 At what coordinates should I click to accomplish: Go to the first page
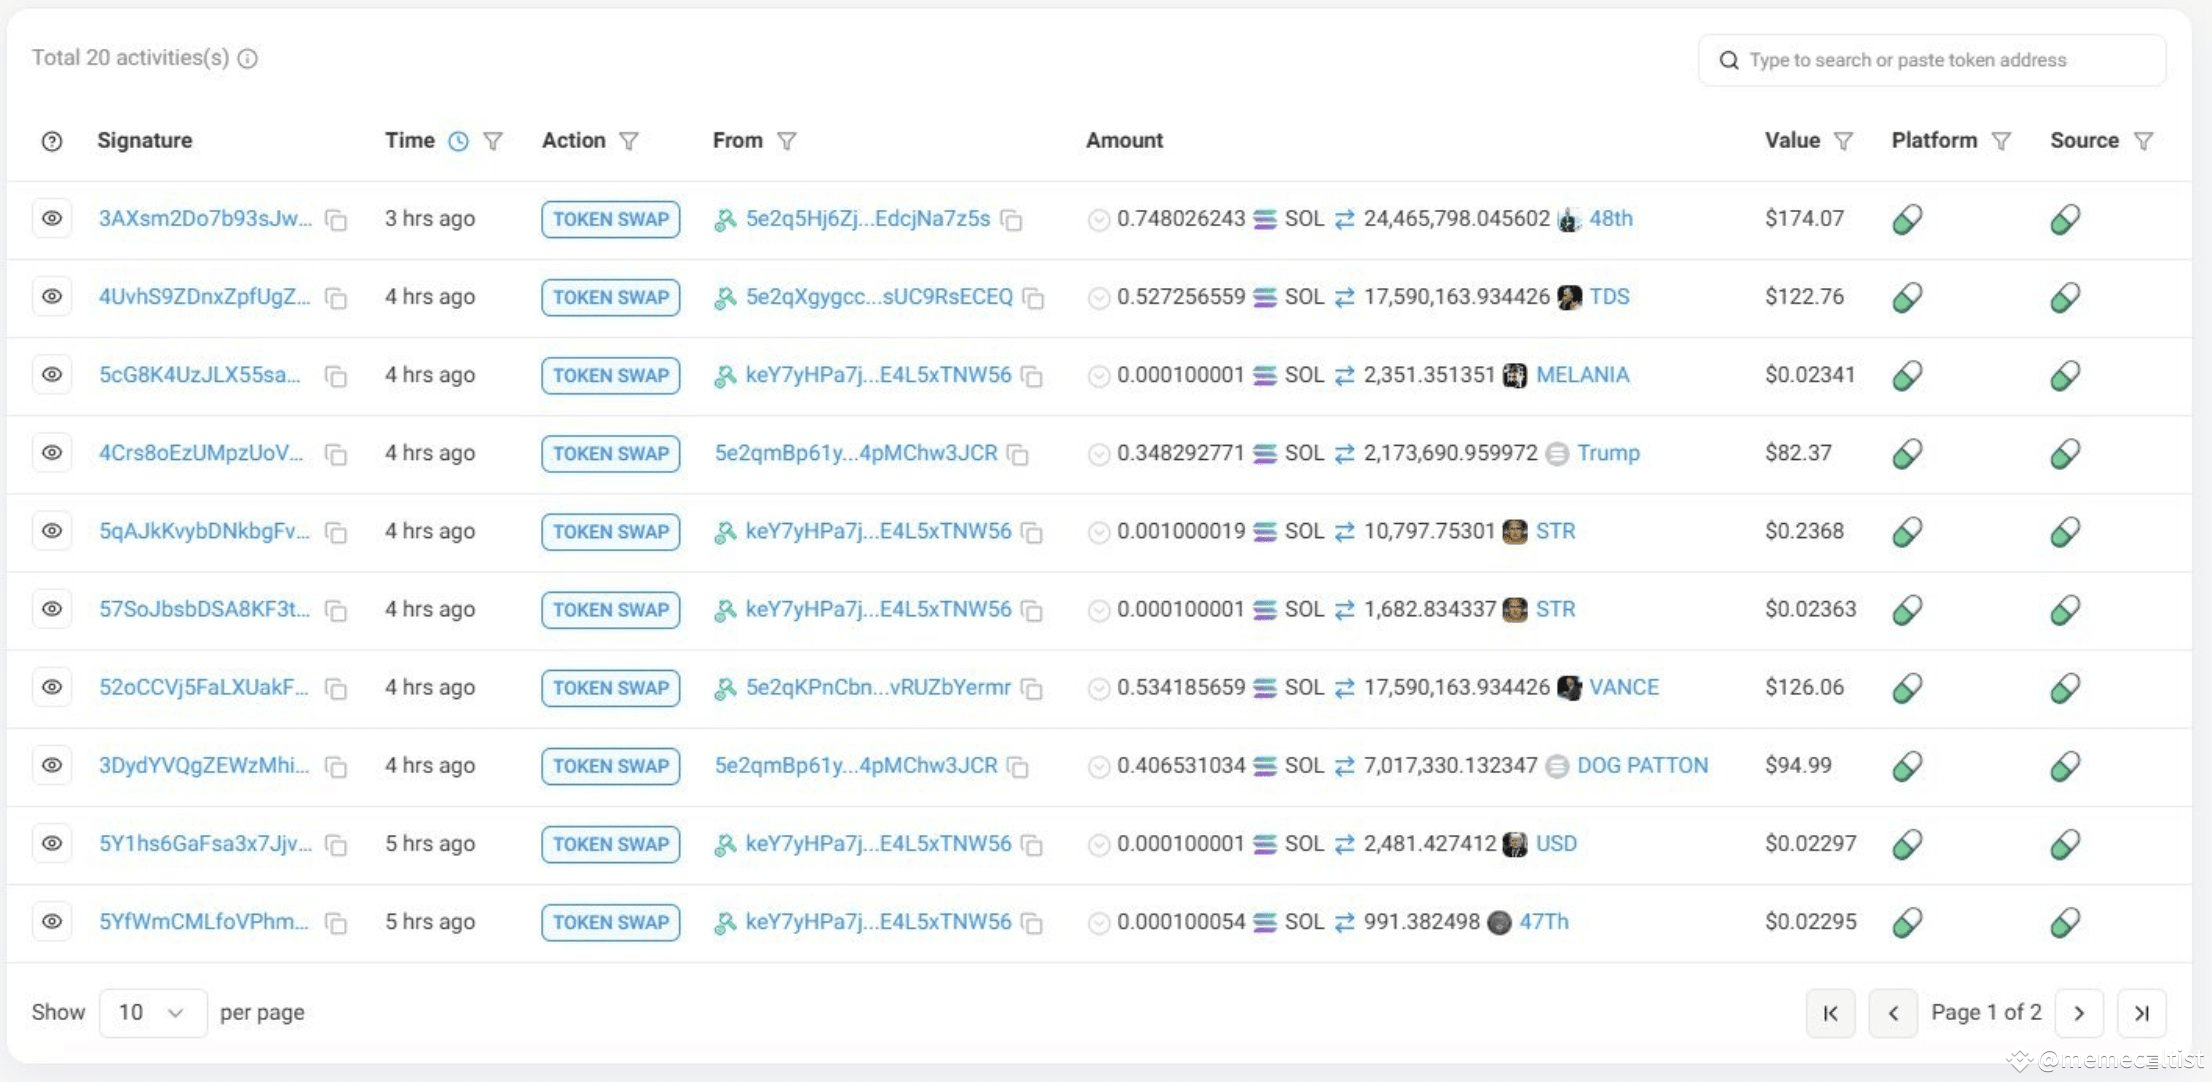(1830, 1013)
